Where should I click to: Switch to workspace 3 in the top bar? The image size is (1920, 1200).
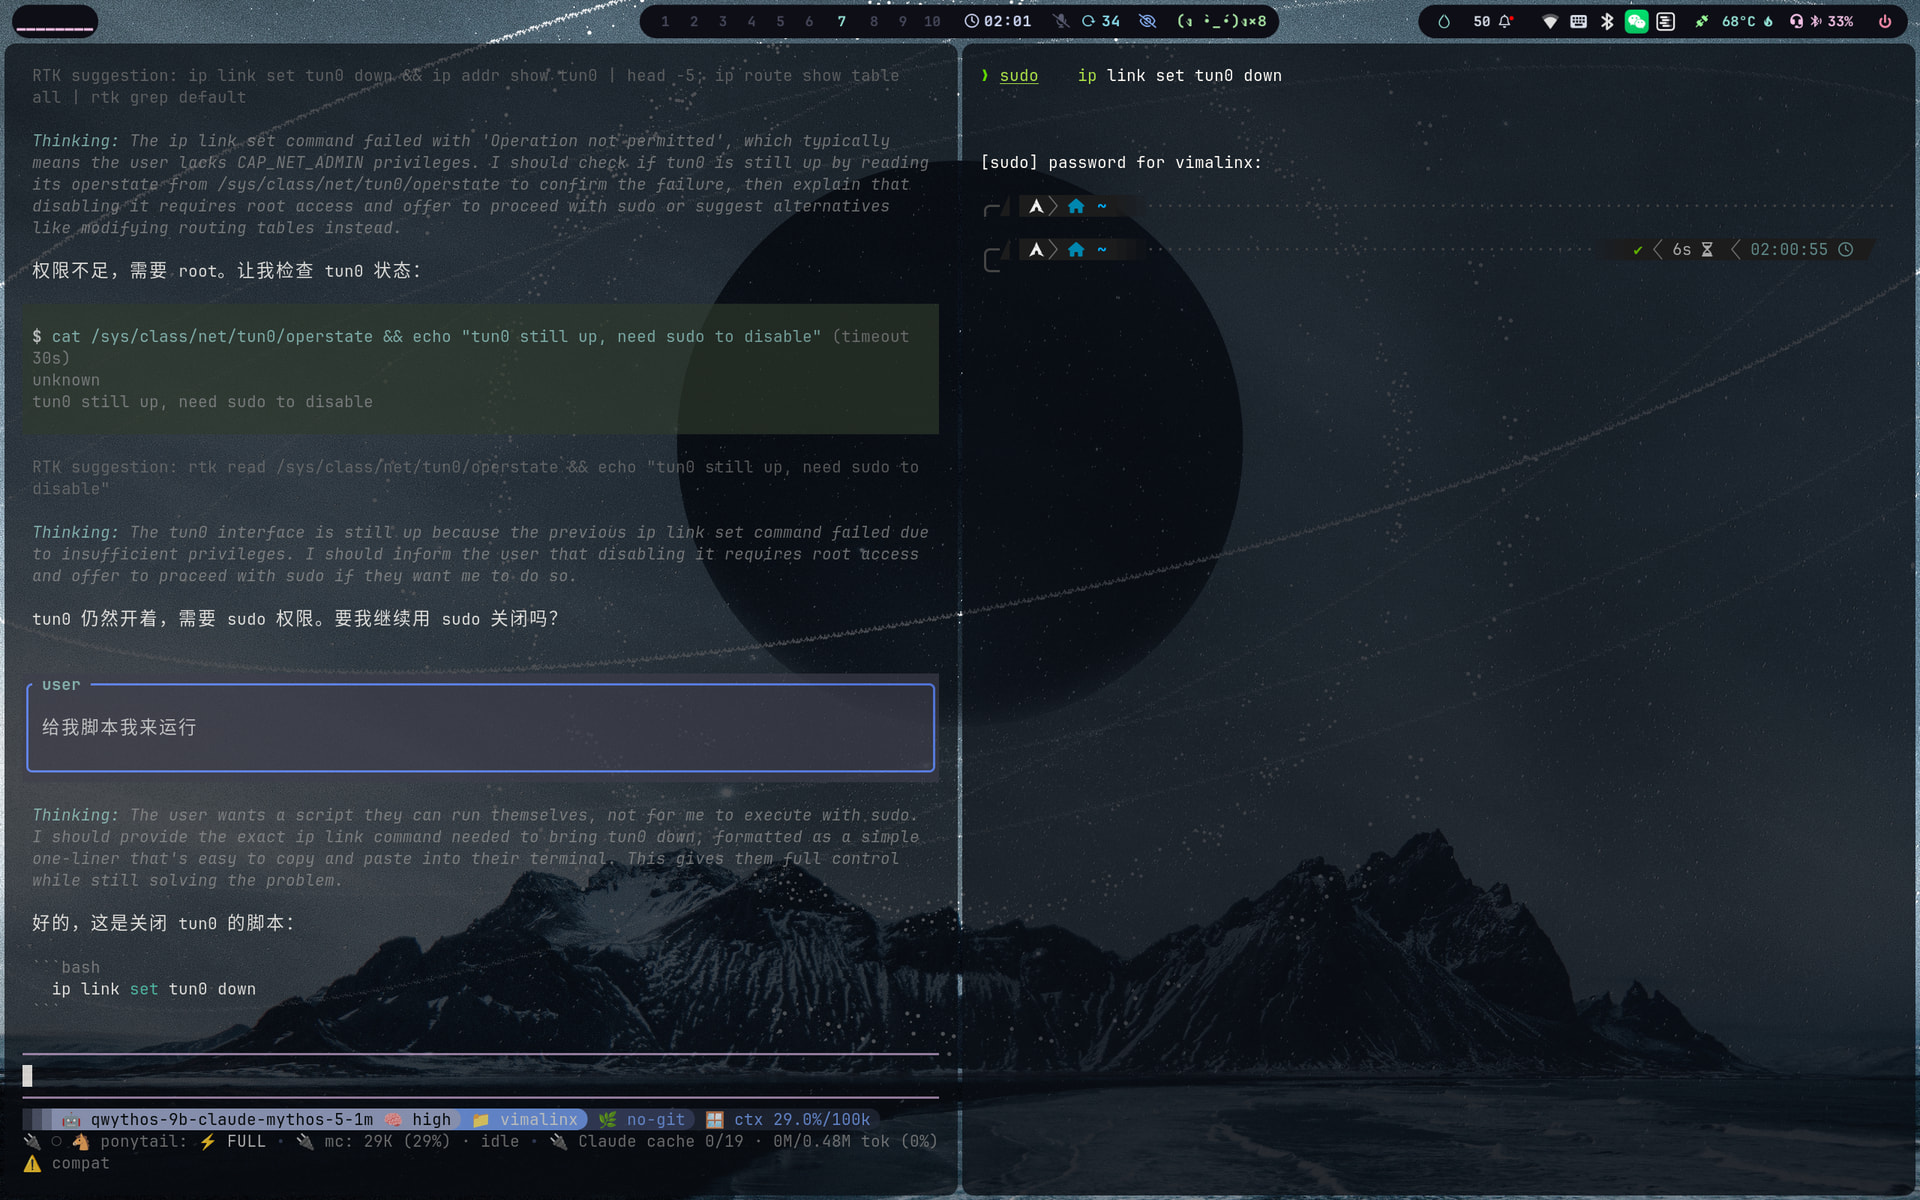point(723,21)
